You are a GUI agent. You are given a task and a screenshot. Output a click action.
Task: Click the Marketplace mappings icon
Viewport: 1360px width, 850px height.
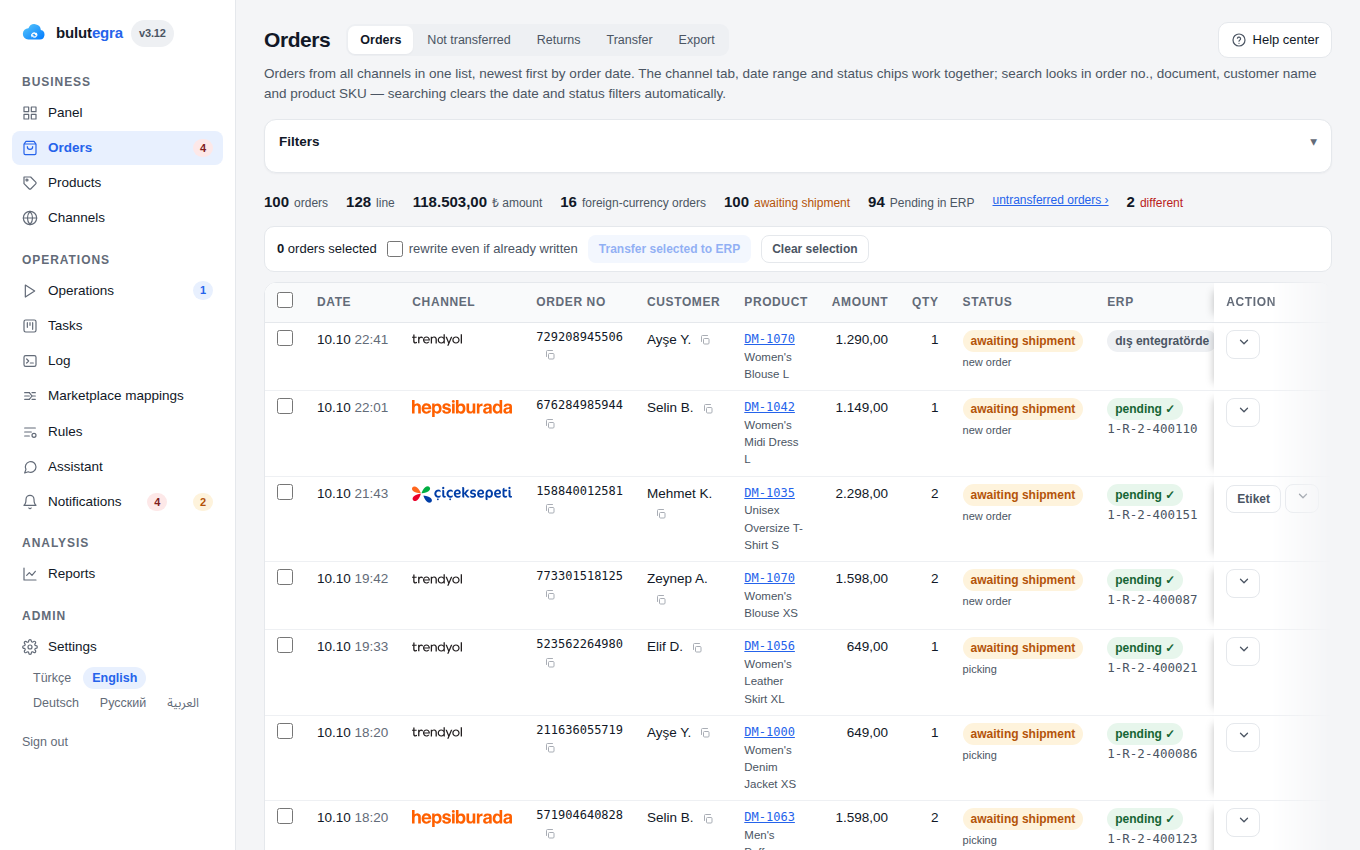coord(30,396)
